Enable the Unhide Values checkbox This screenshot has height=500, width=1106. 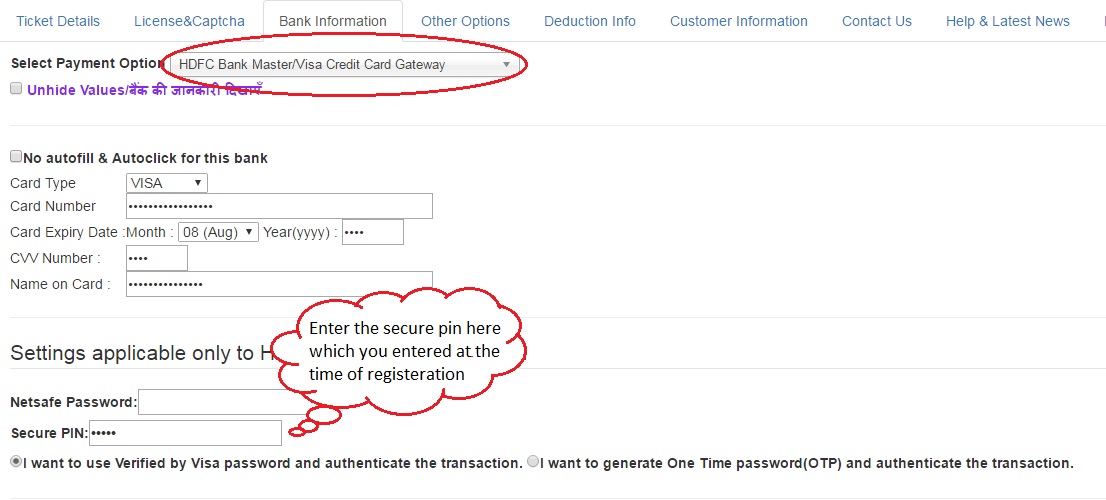pos(16,89)
